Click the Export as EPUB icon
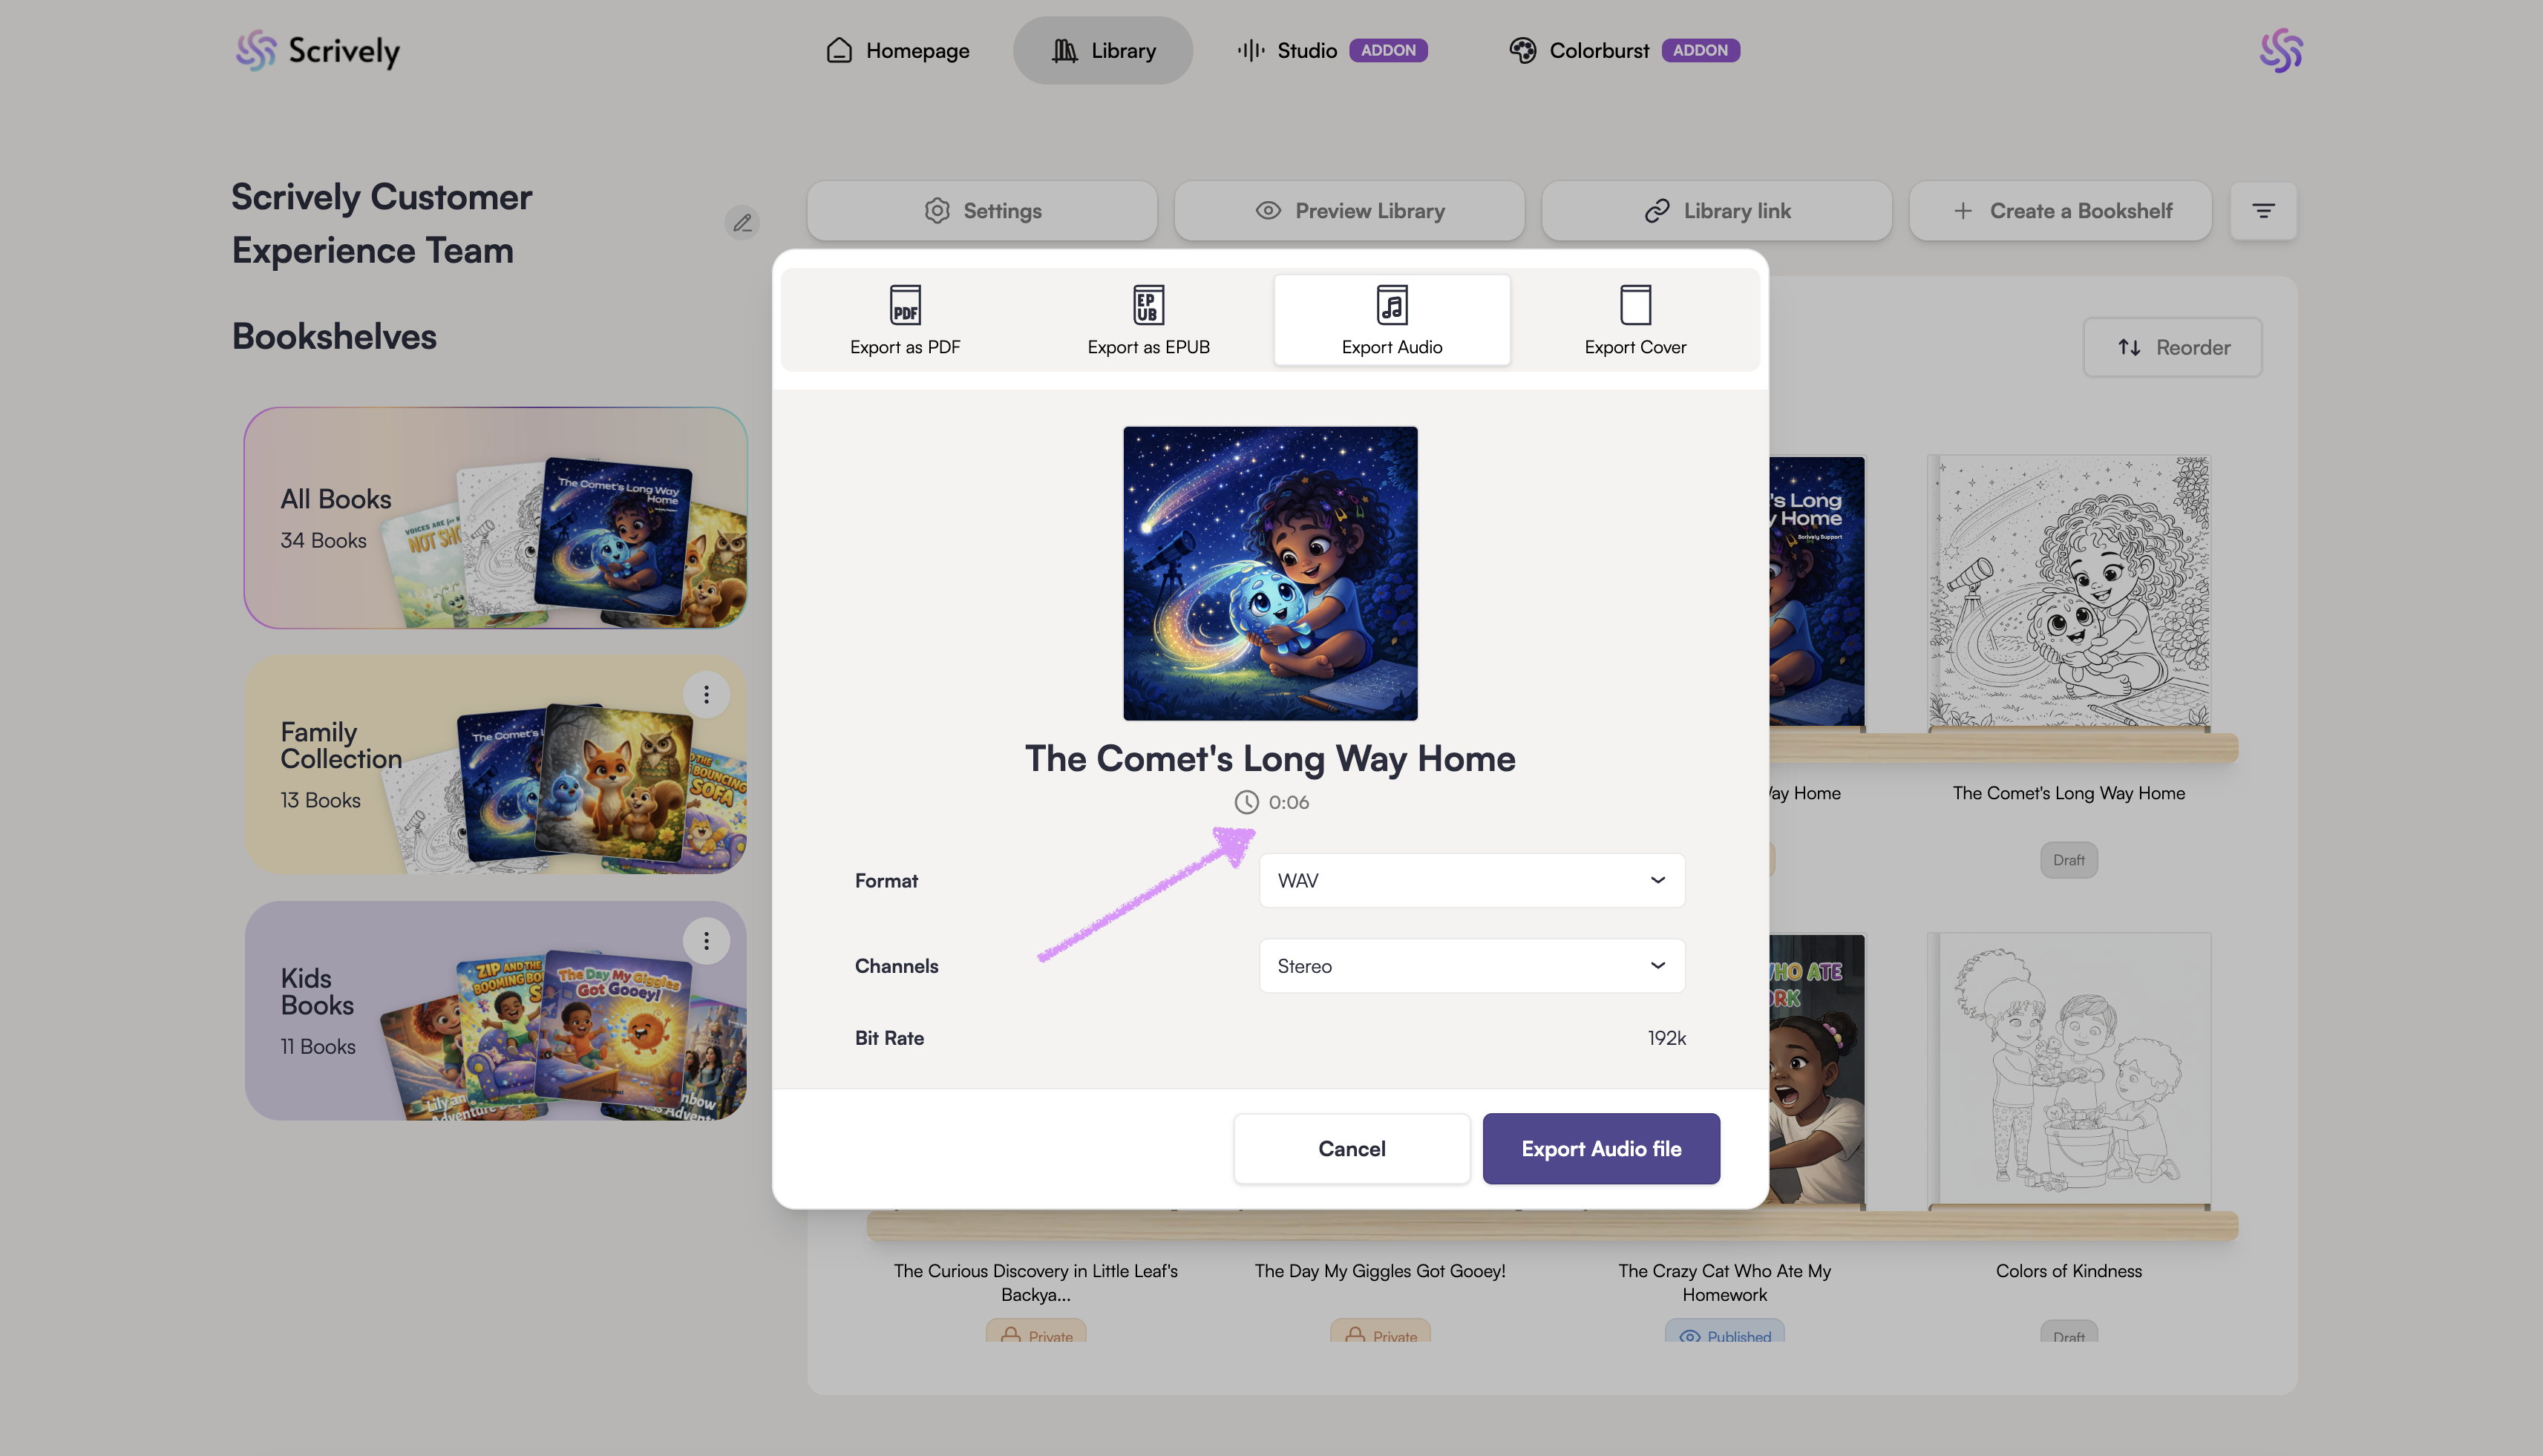Screen dimensions: 2543x1456 pyautogui.click(x=1147, y=305)
